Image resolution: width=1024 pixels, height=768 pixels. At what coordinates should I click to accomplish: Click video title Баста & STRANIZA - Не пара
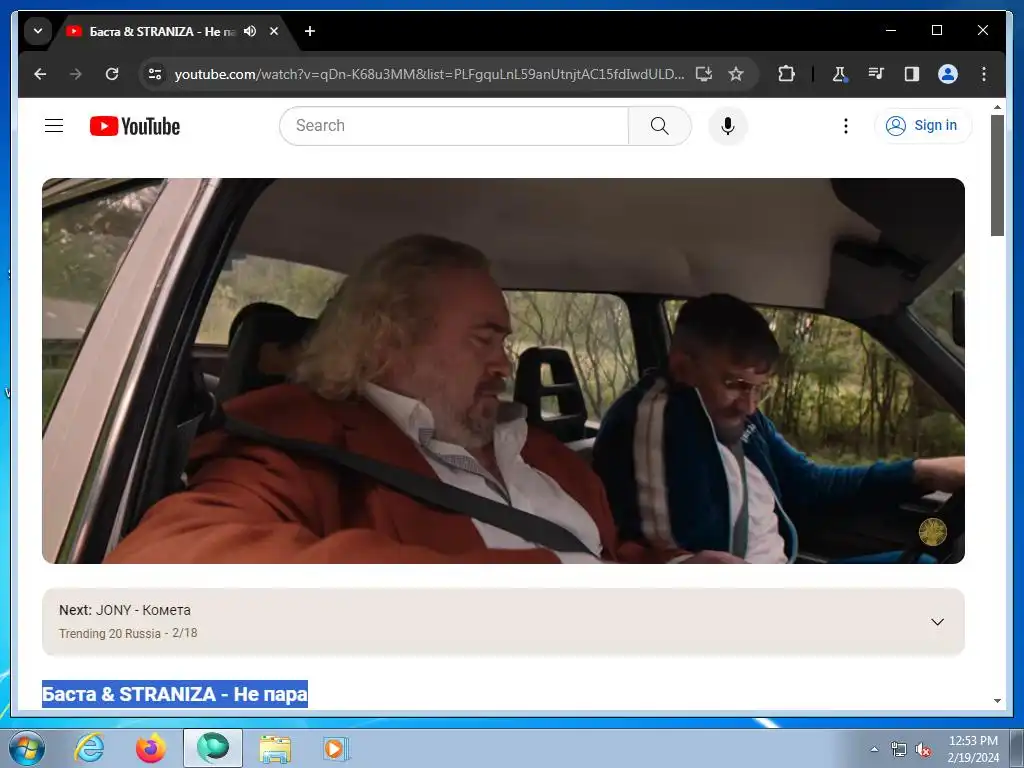(x=174, y=694)
